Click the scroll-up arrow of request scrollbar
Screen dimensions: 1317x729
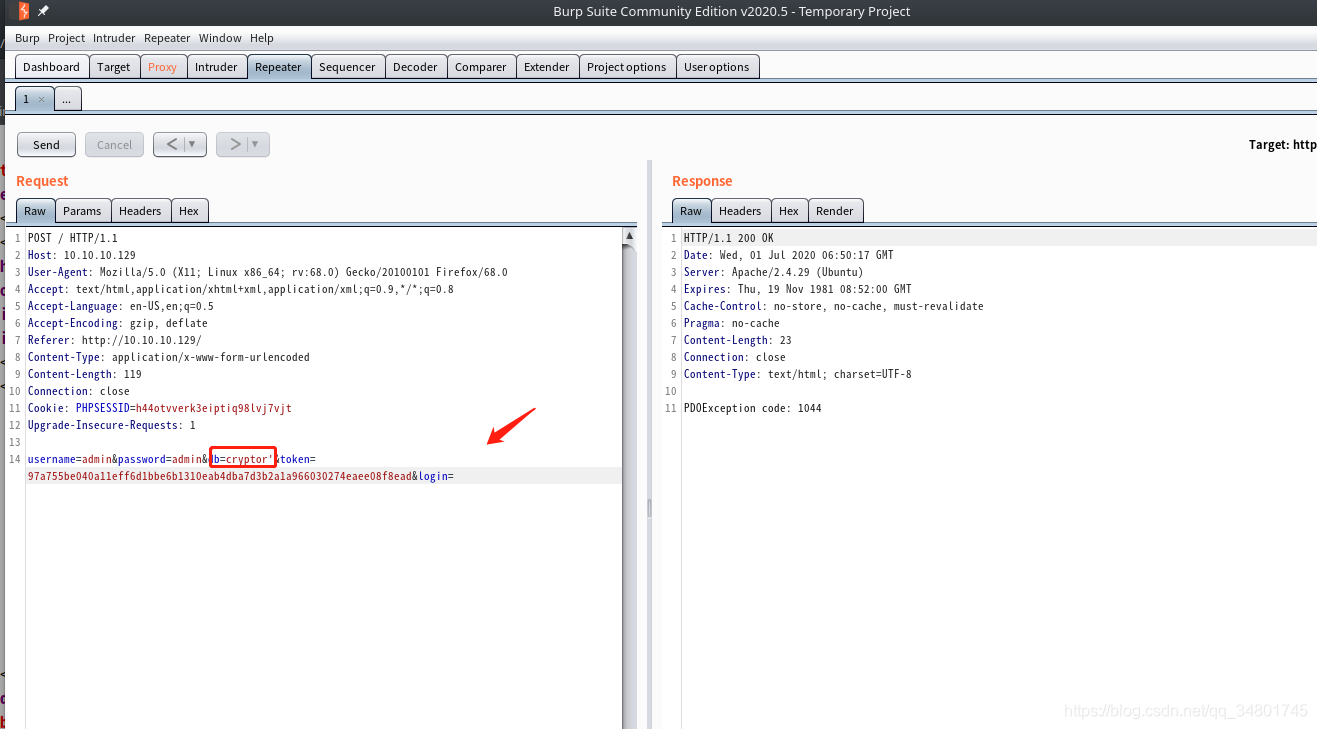[x=629, y=236]
